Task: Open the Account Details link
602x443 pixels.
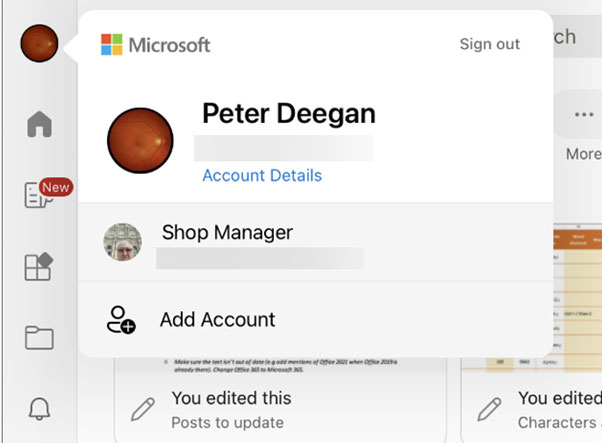Action: tap(262, 176)
